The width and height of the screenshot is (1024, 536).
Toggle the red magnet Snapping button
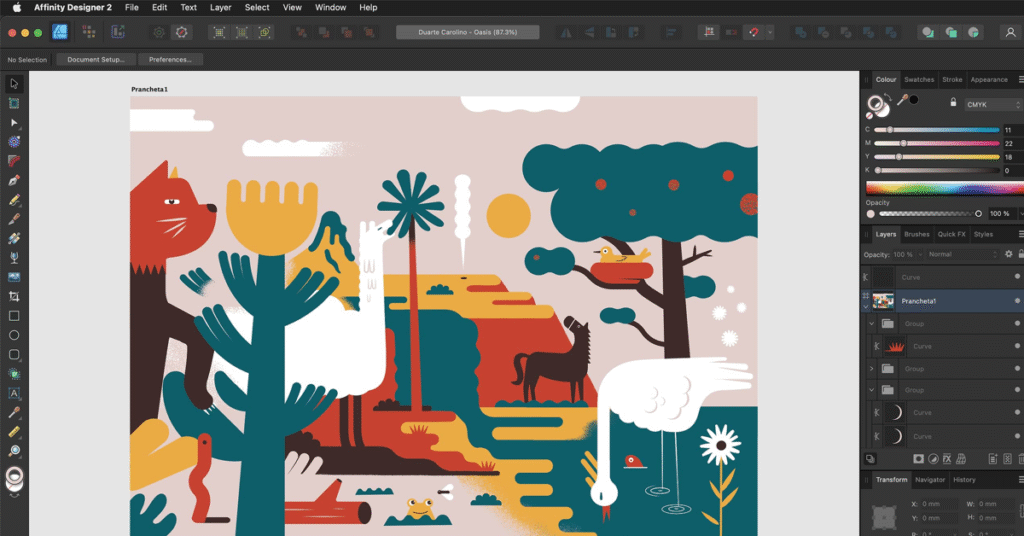click(754, 32)
